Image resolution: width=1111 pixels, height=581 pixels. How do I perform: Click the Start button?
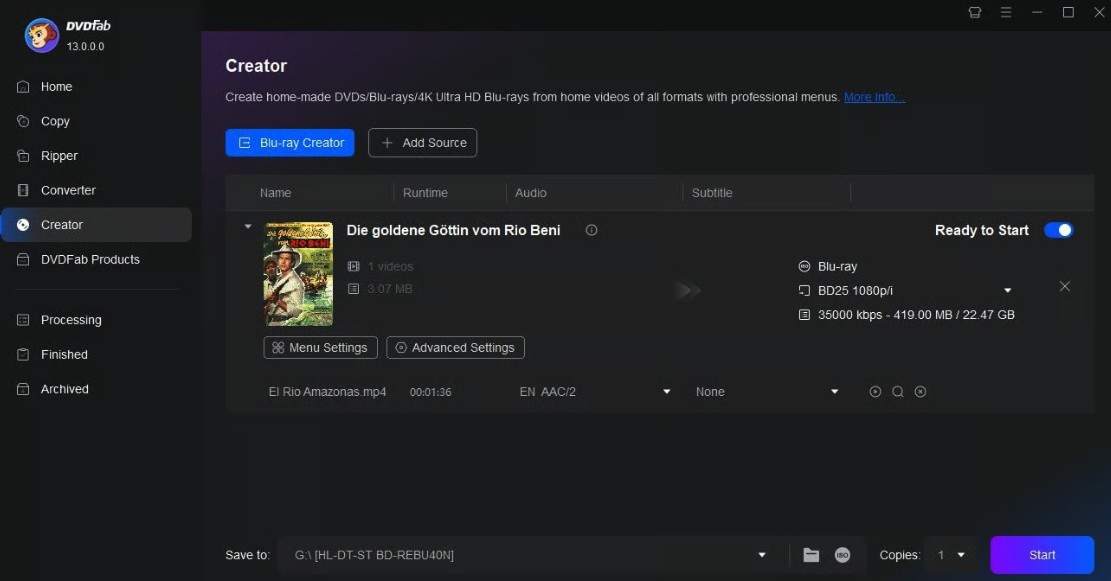(1042, 555)
